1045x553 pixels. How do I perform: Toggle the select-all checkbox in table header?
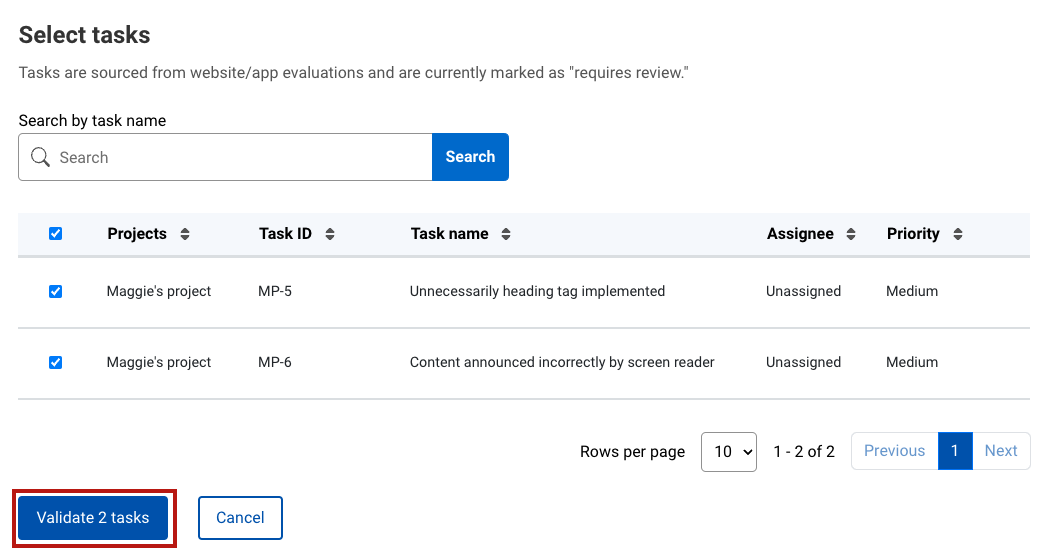click(x=56, y=234)
